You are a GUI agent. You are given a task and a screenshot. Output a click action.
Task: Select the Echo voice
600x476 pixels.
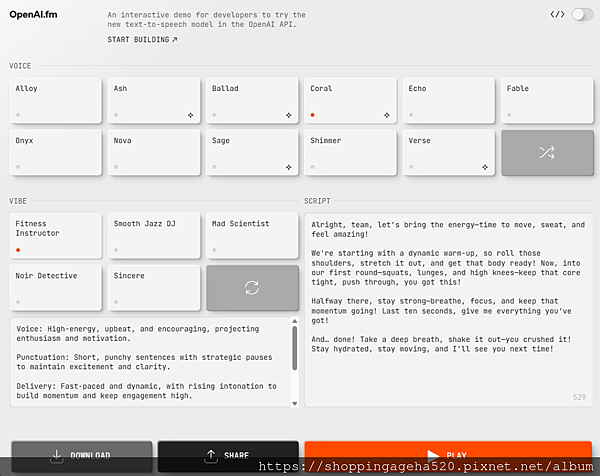click(448, 100)
